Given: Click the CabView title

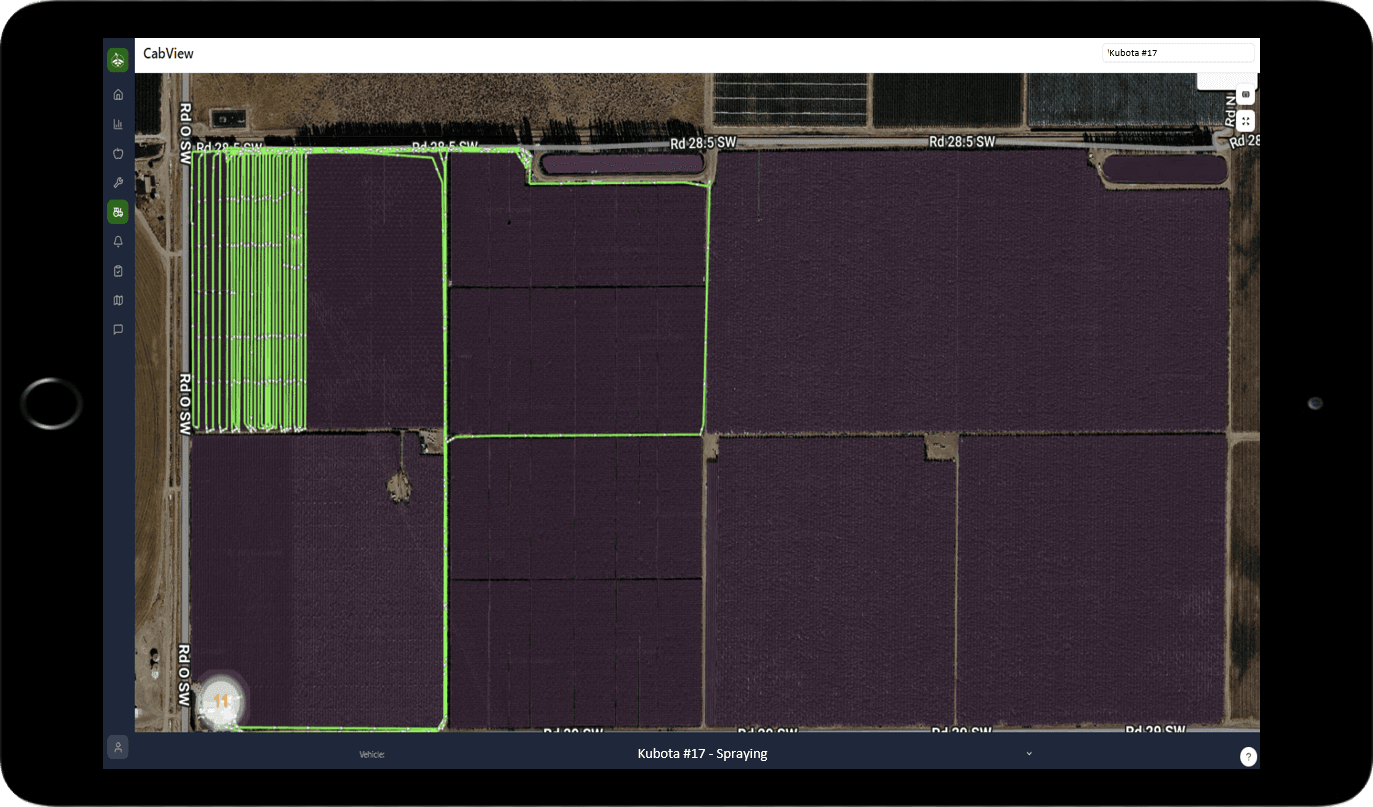Looking at the screenshot, I should click(170, 54).
